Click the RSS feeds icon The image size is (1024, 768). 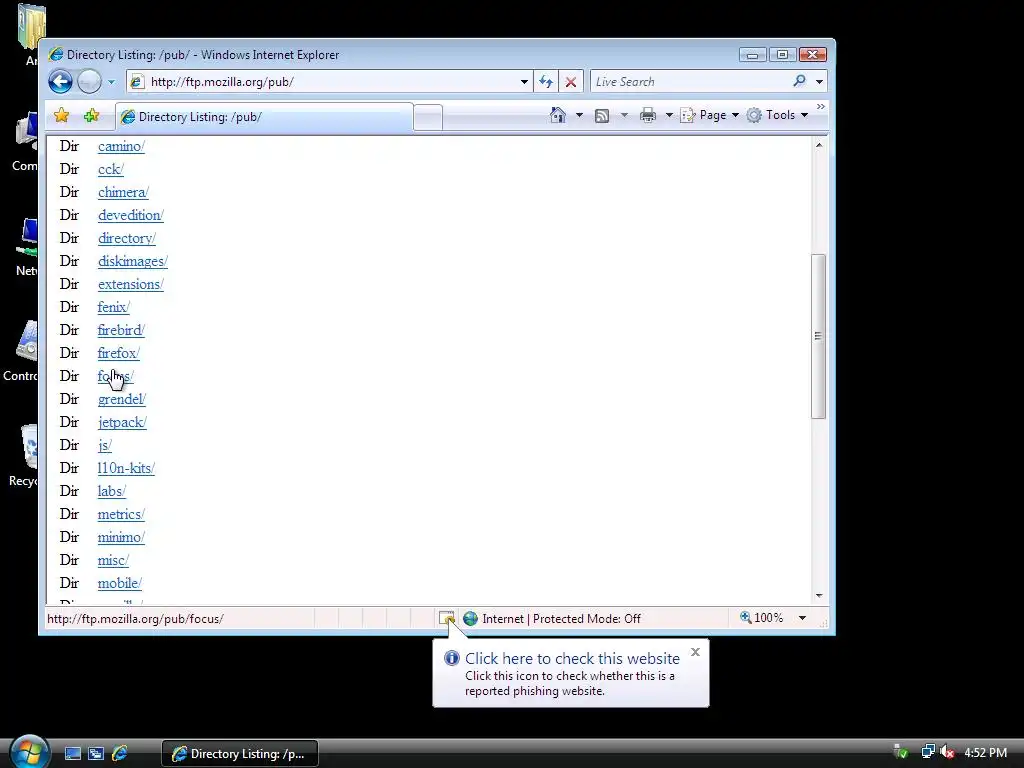coord(602,116)
